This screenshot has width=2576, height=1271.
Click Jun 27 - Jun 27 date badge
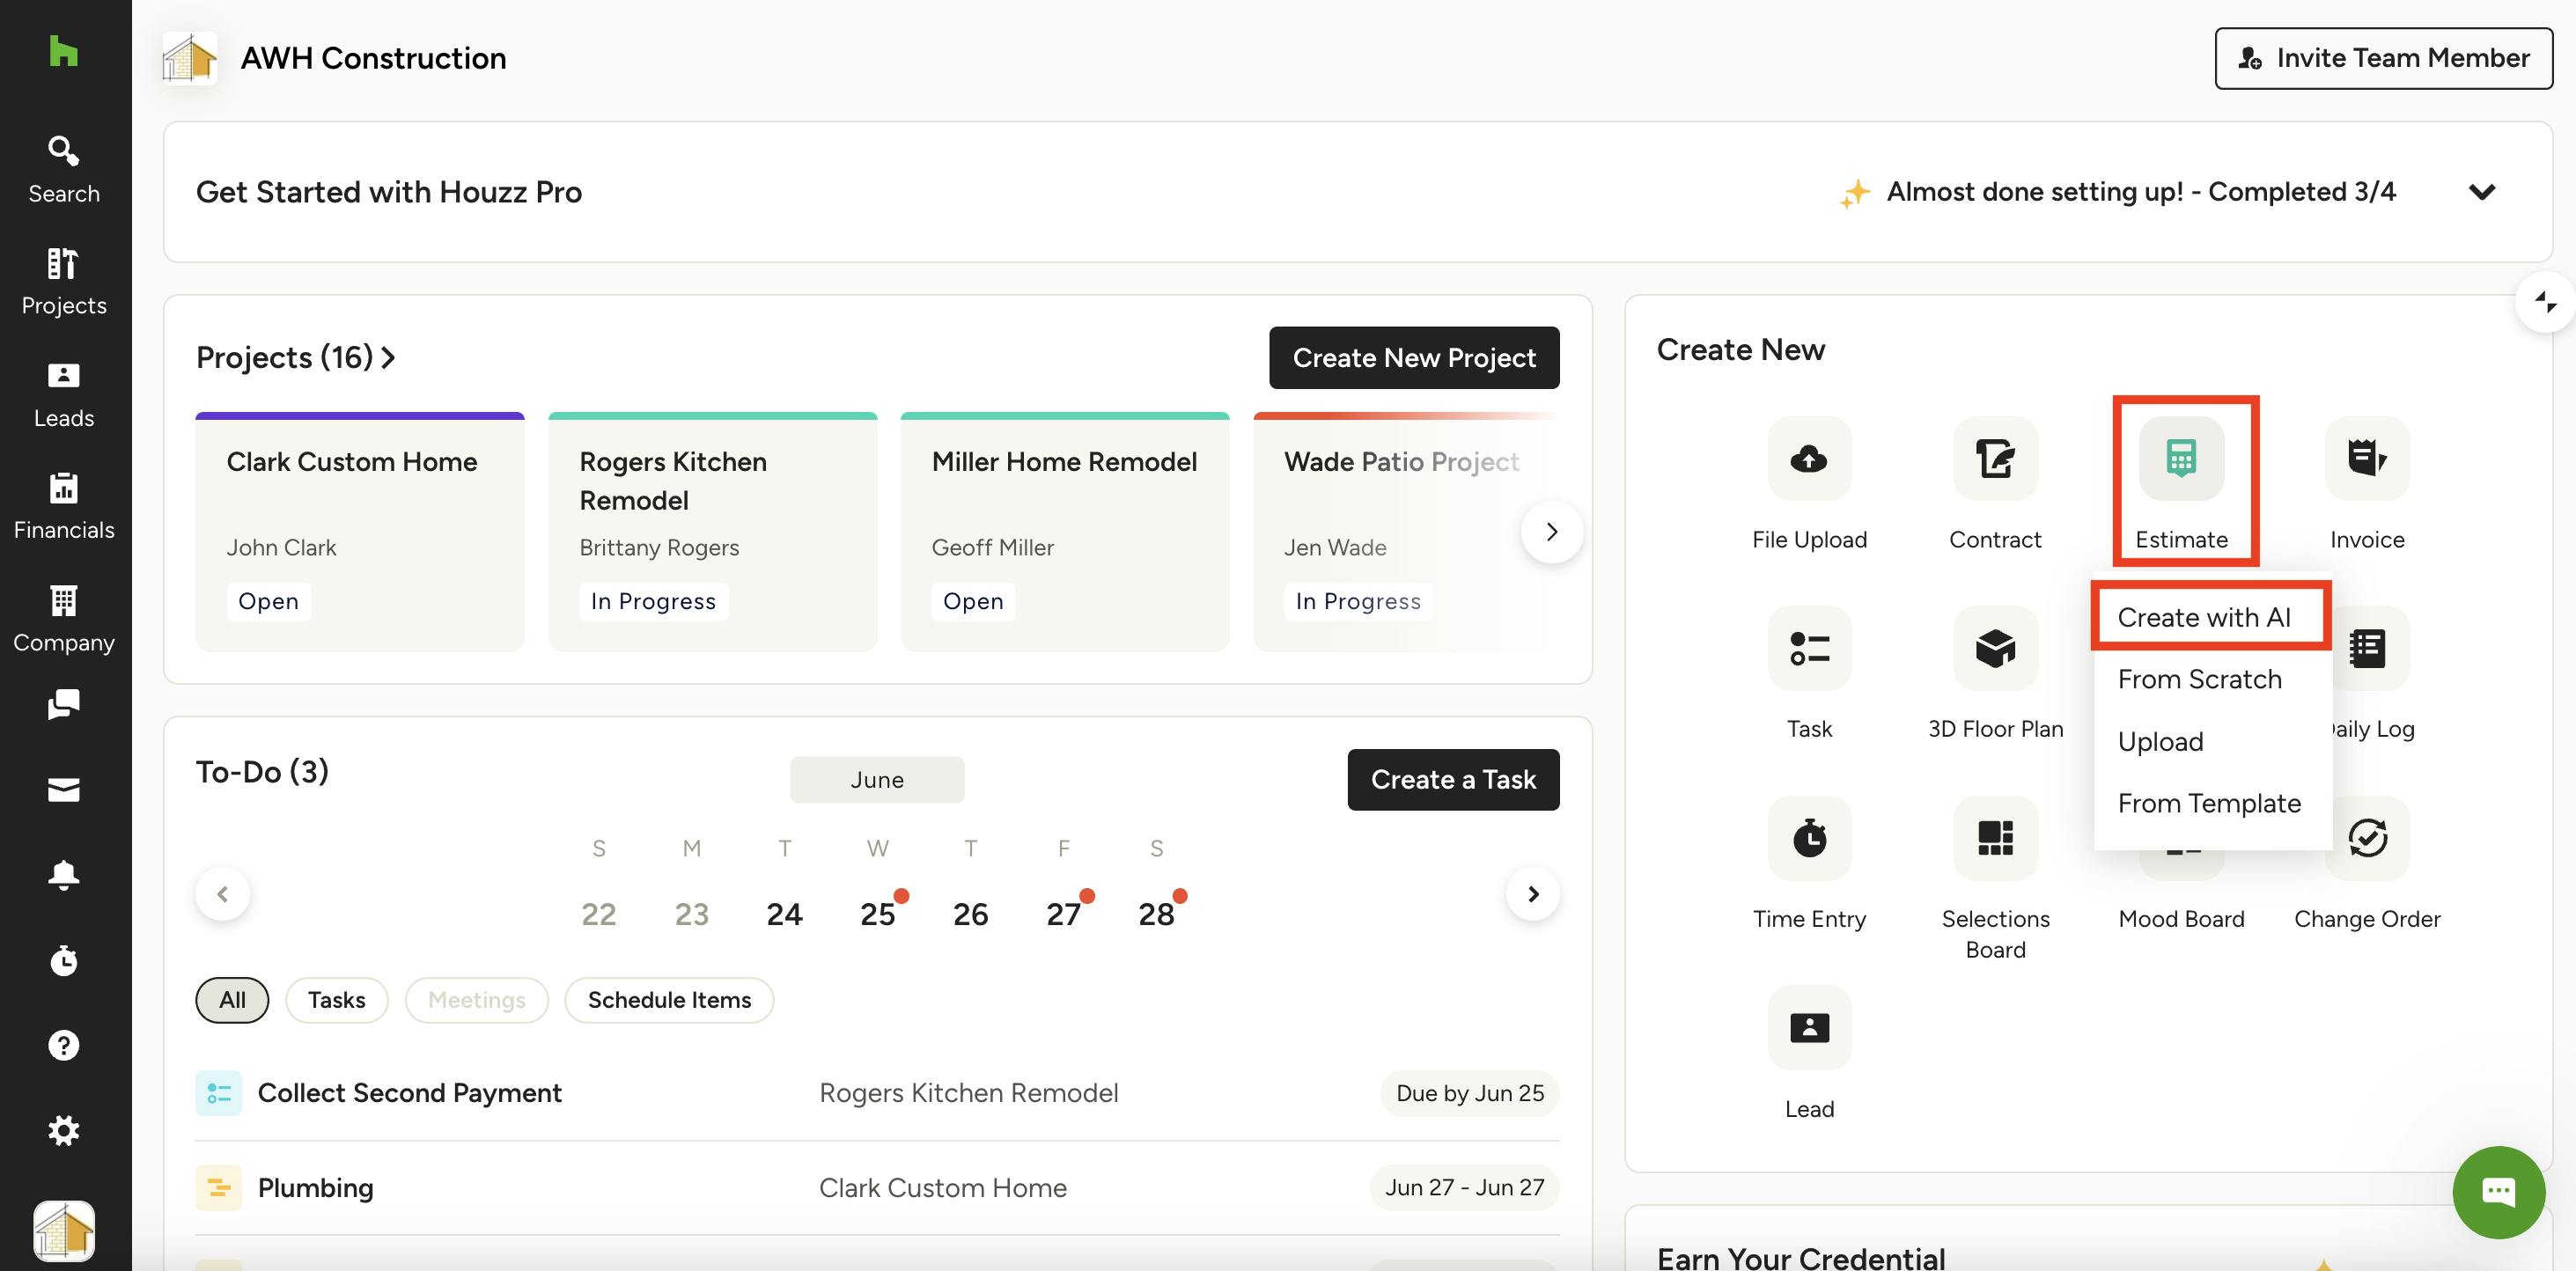click(x=1464, y=1188)
